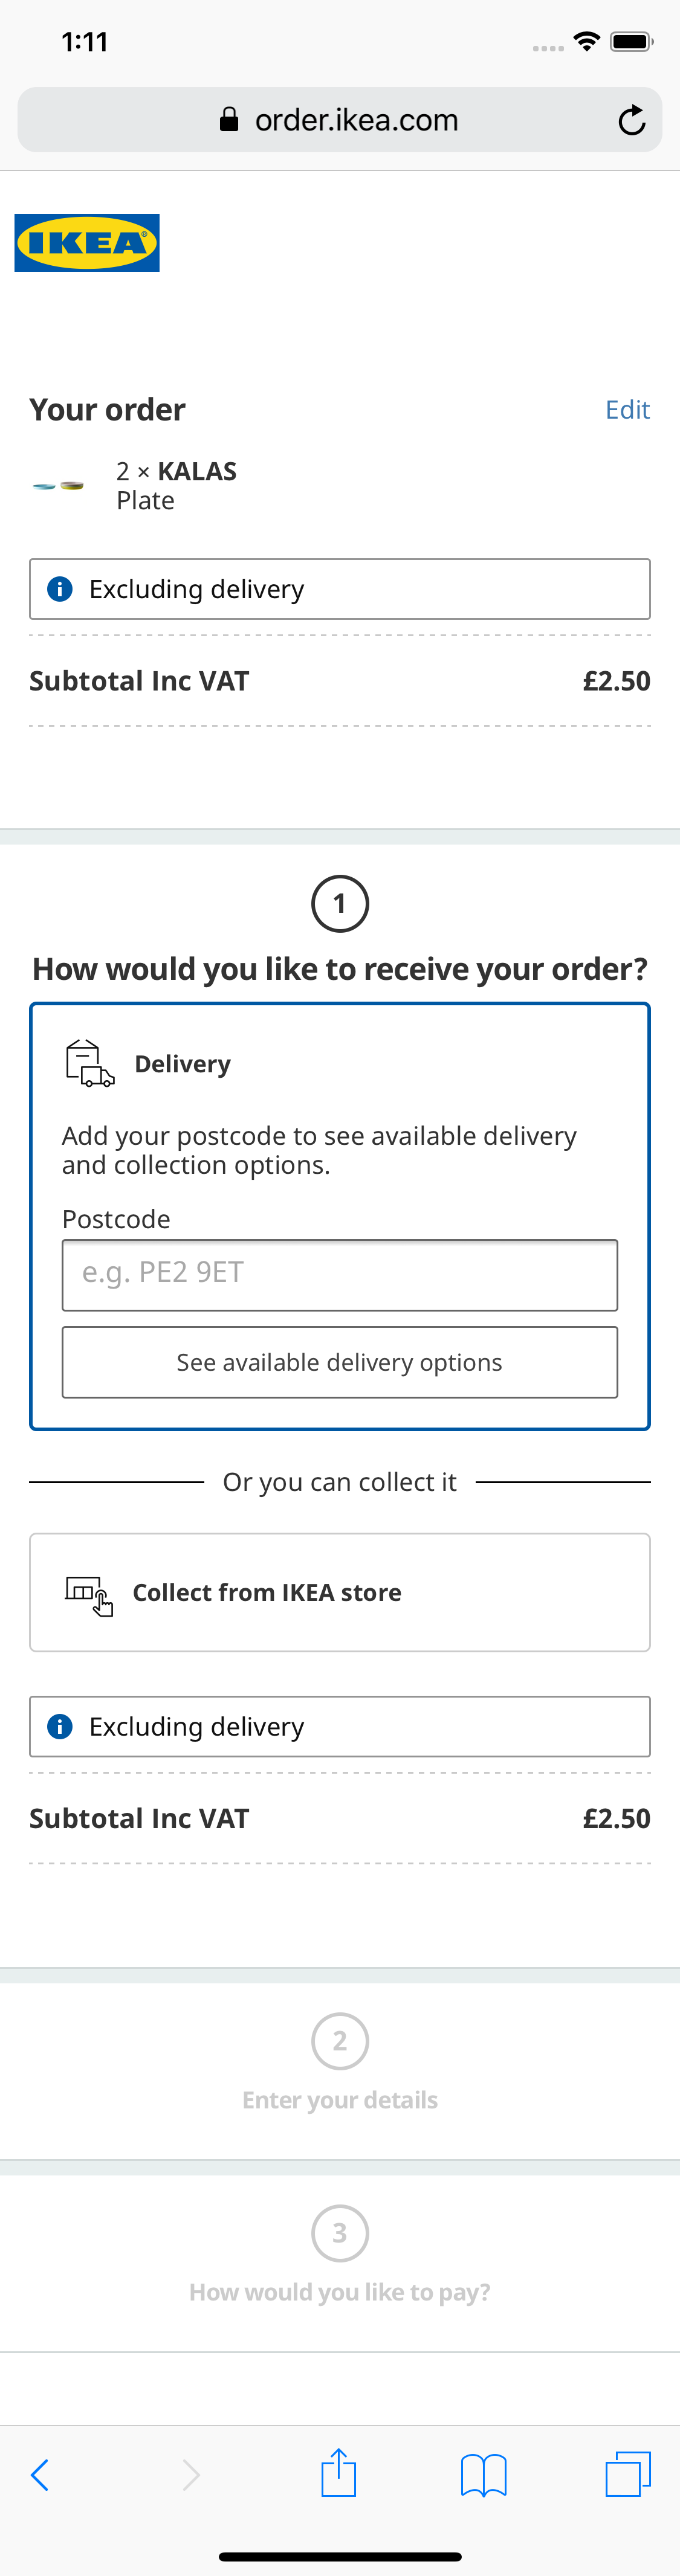Click the IKEA logo
Viewport: 680px width, 2576px height.
tap(86, 241)
